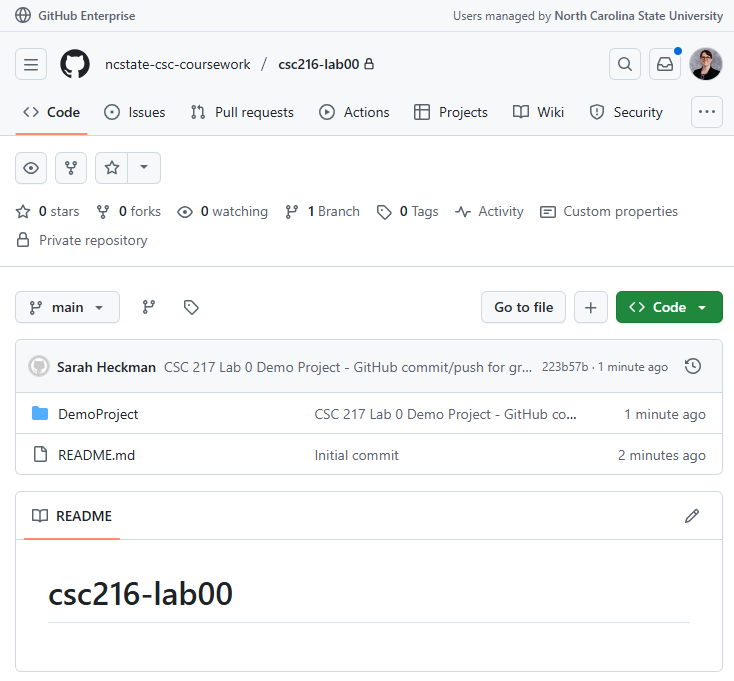Click North Carolina State University text
734x681 pixels.
[639, 16]
